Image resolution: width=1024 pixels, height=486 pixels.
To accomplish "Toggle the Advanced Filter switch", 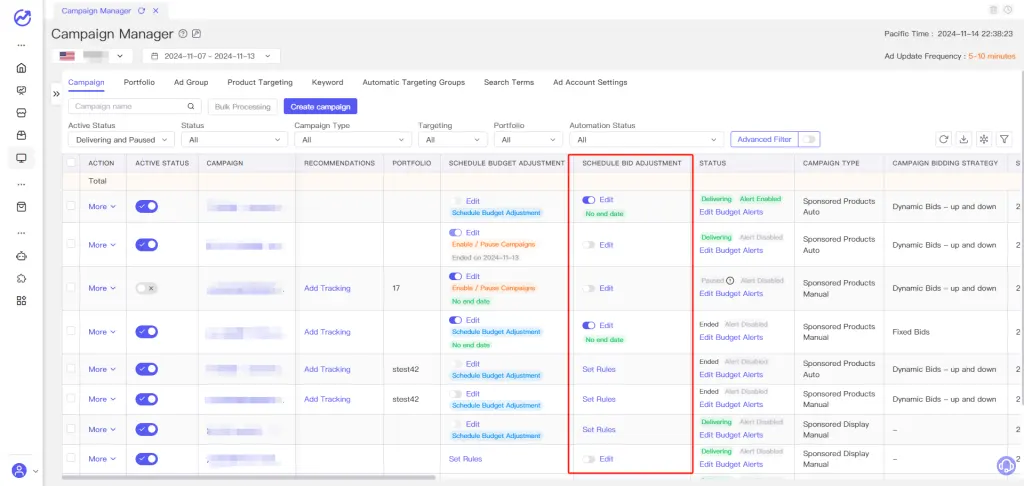I will click(809, 139).
